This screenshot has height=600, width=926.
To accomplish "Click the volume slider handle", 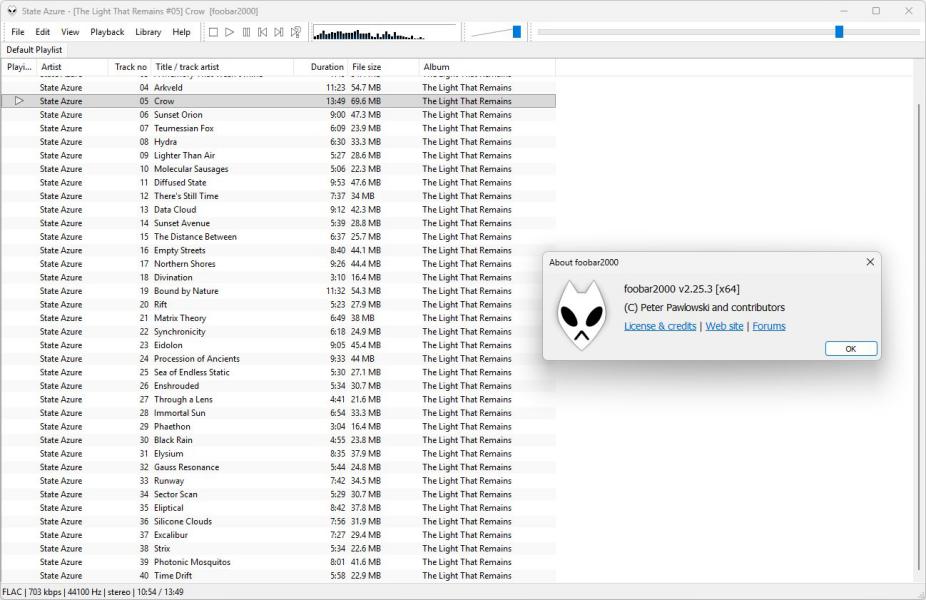I will click(517, 32).
